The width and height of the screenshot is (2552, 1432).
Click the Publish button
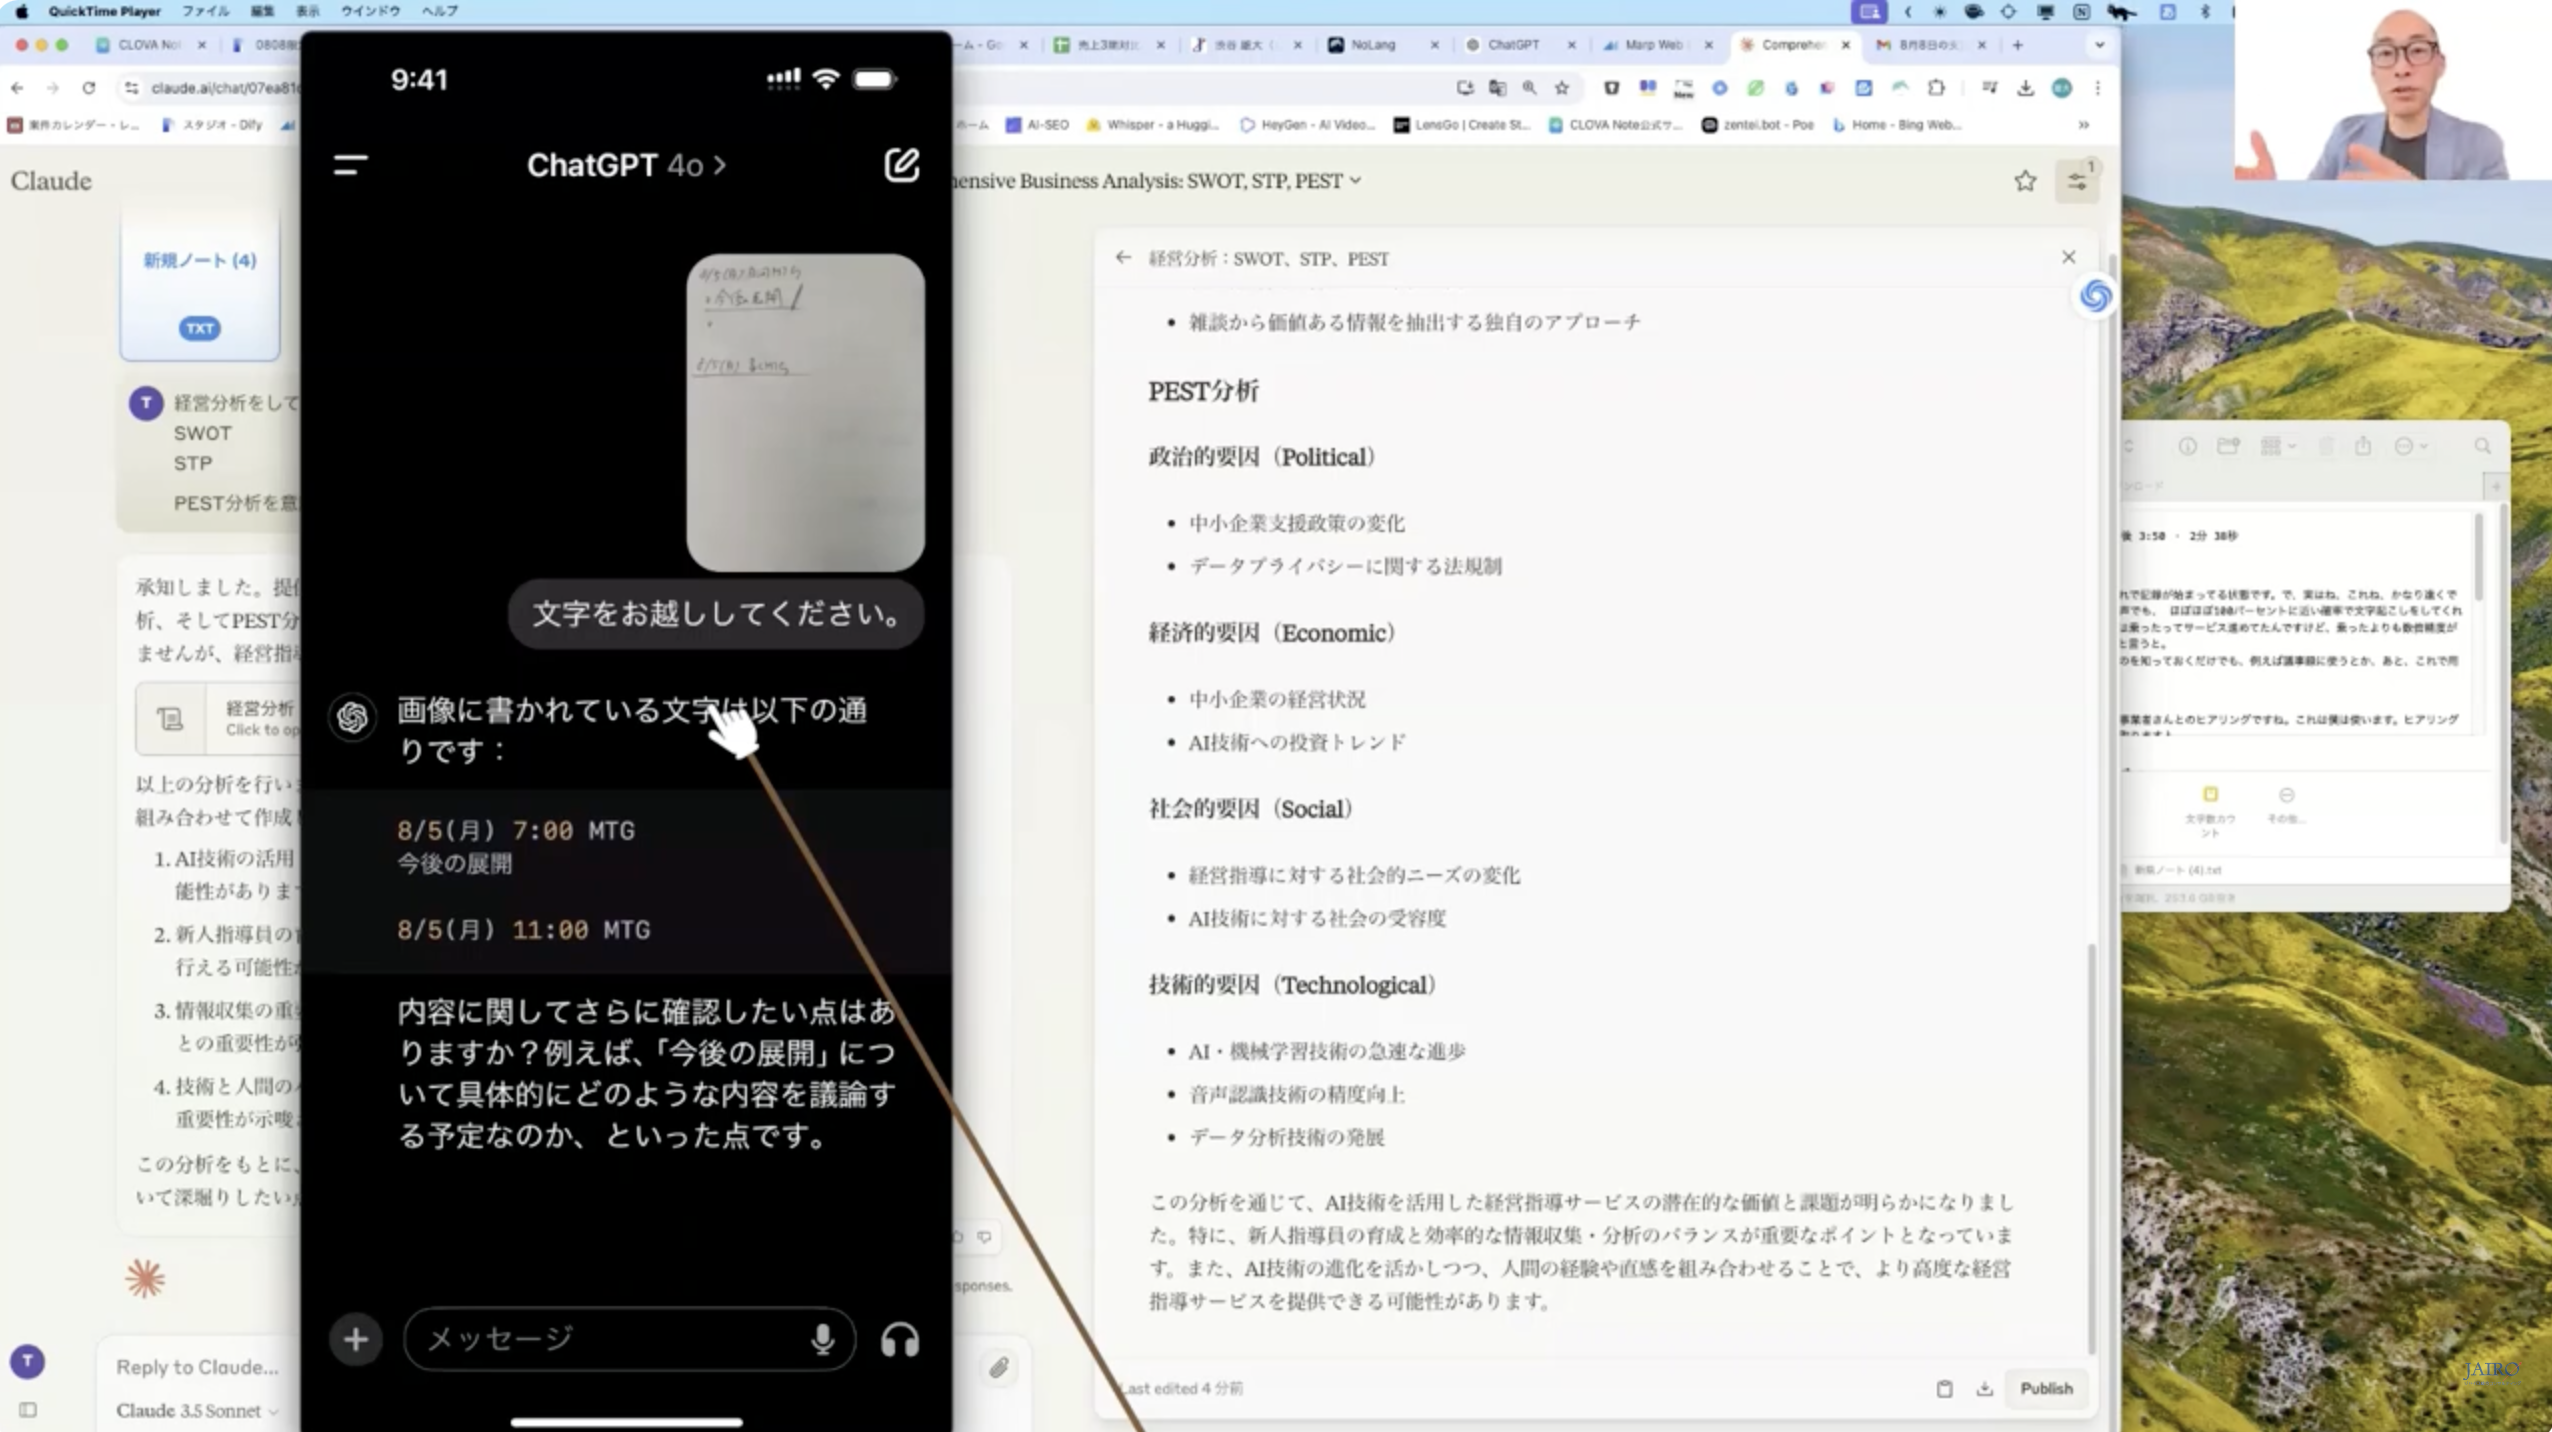point(2046,1388)
